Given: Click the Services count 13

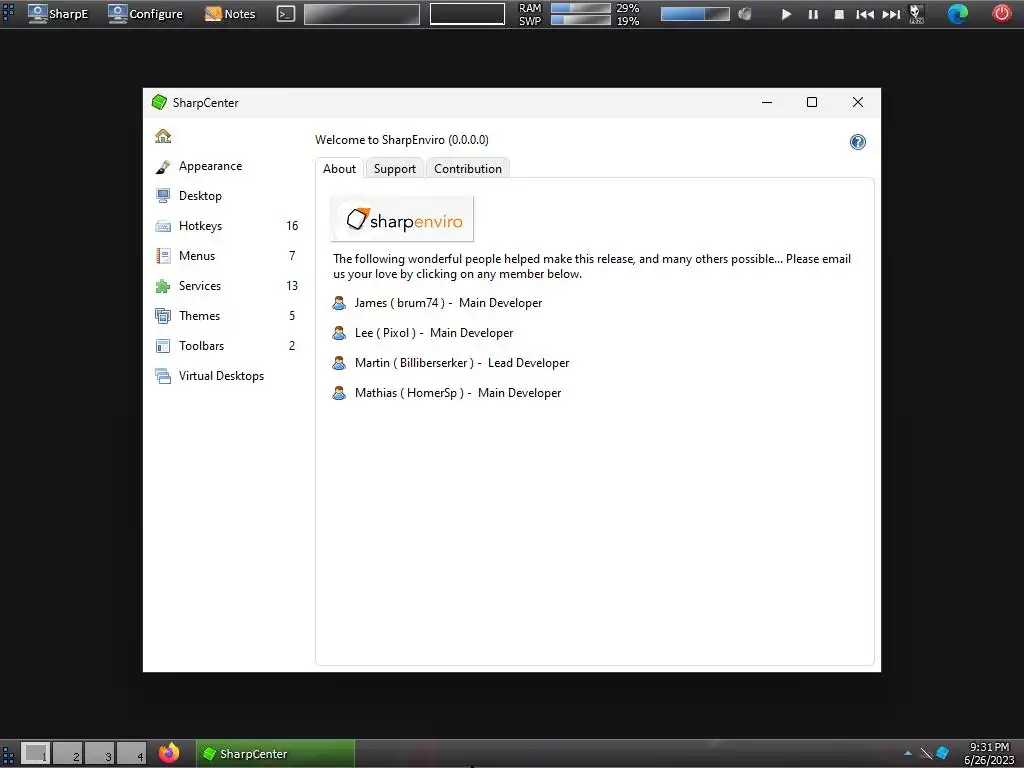Looking at the screenshot, I should (x=292, y=286).
